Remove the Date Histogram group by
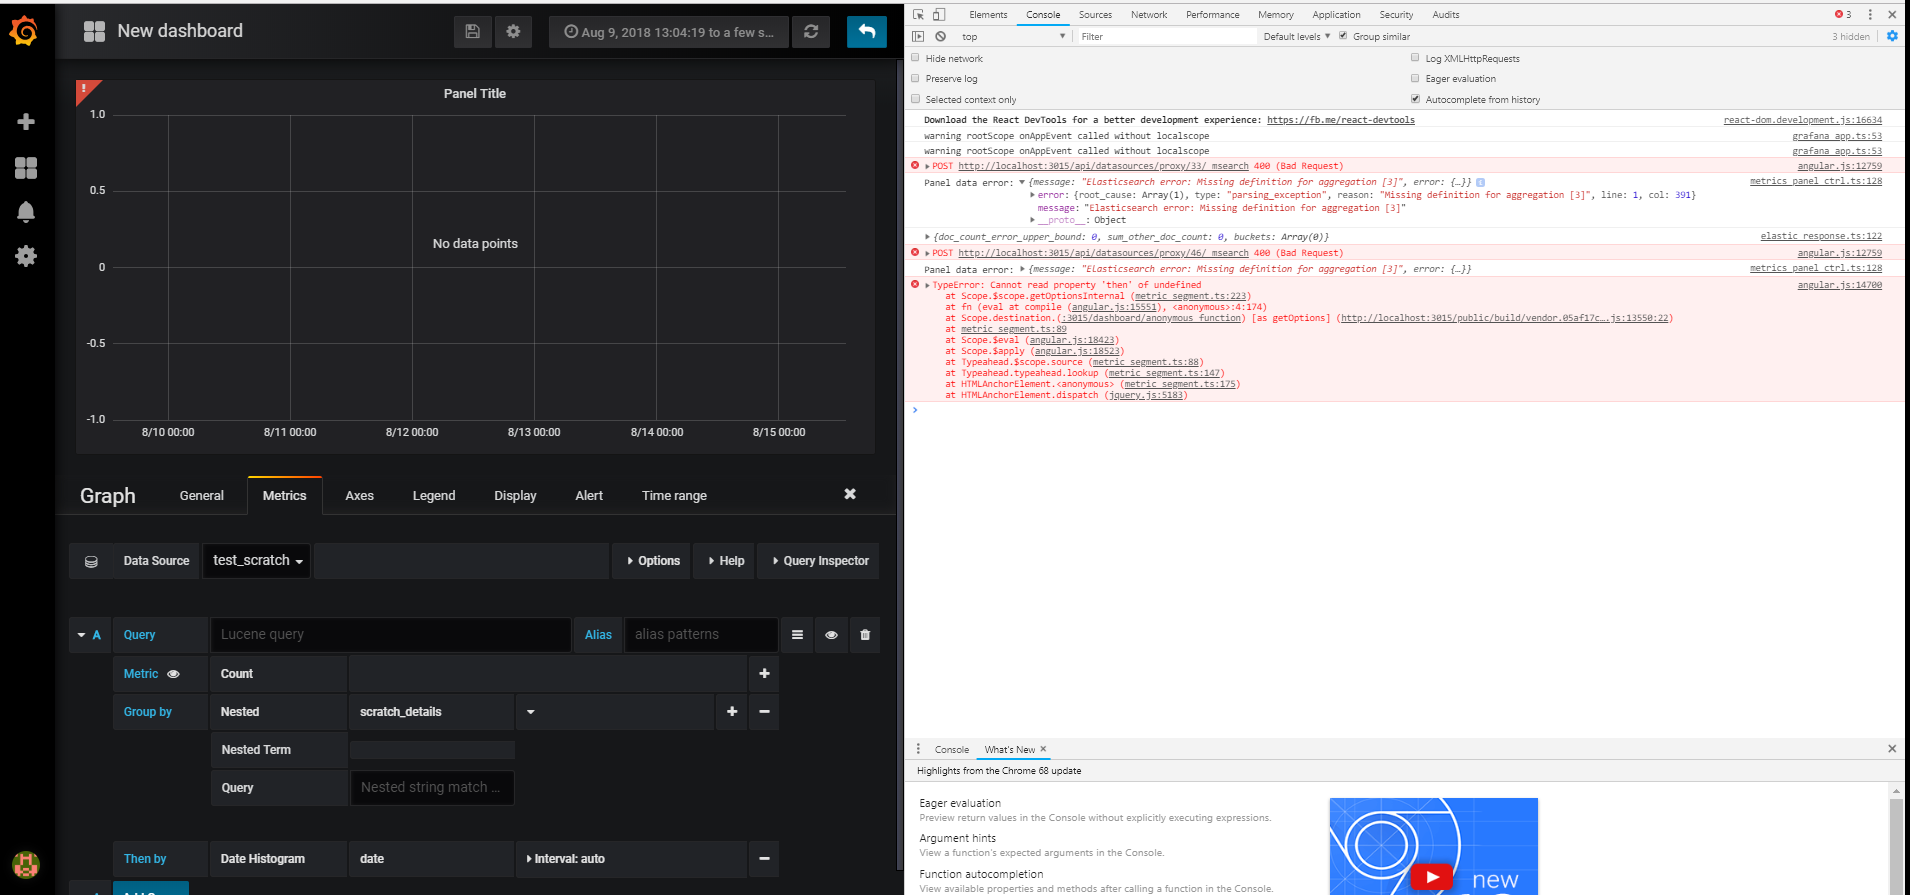 point(764,859)
